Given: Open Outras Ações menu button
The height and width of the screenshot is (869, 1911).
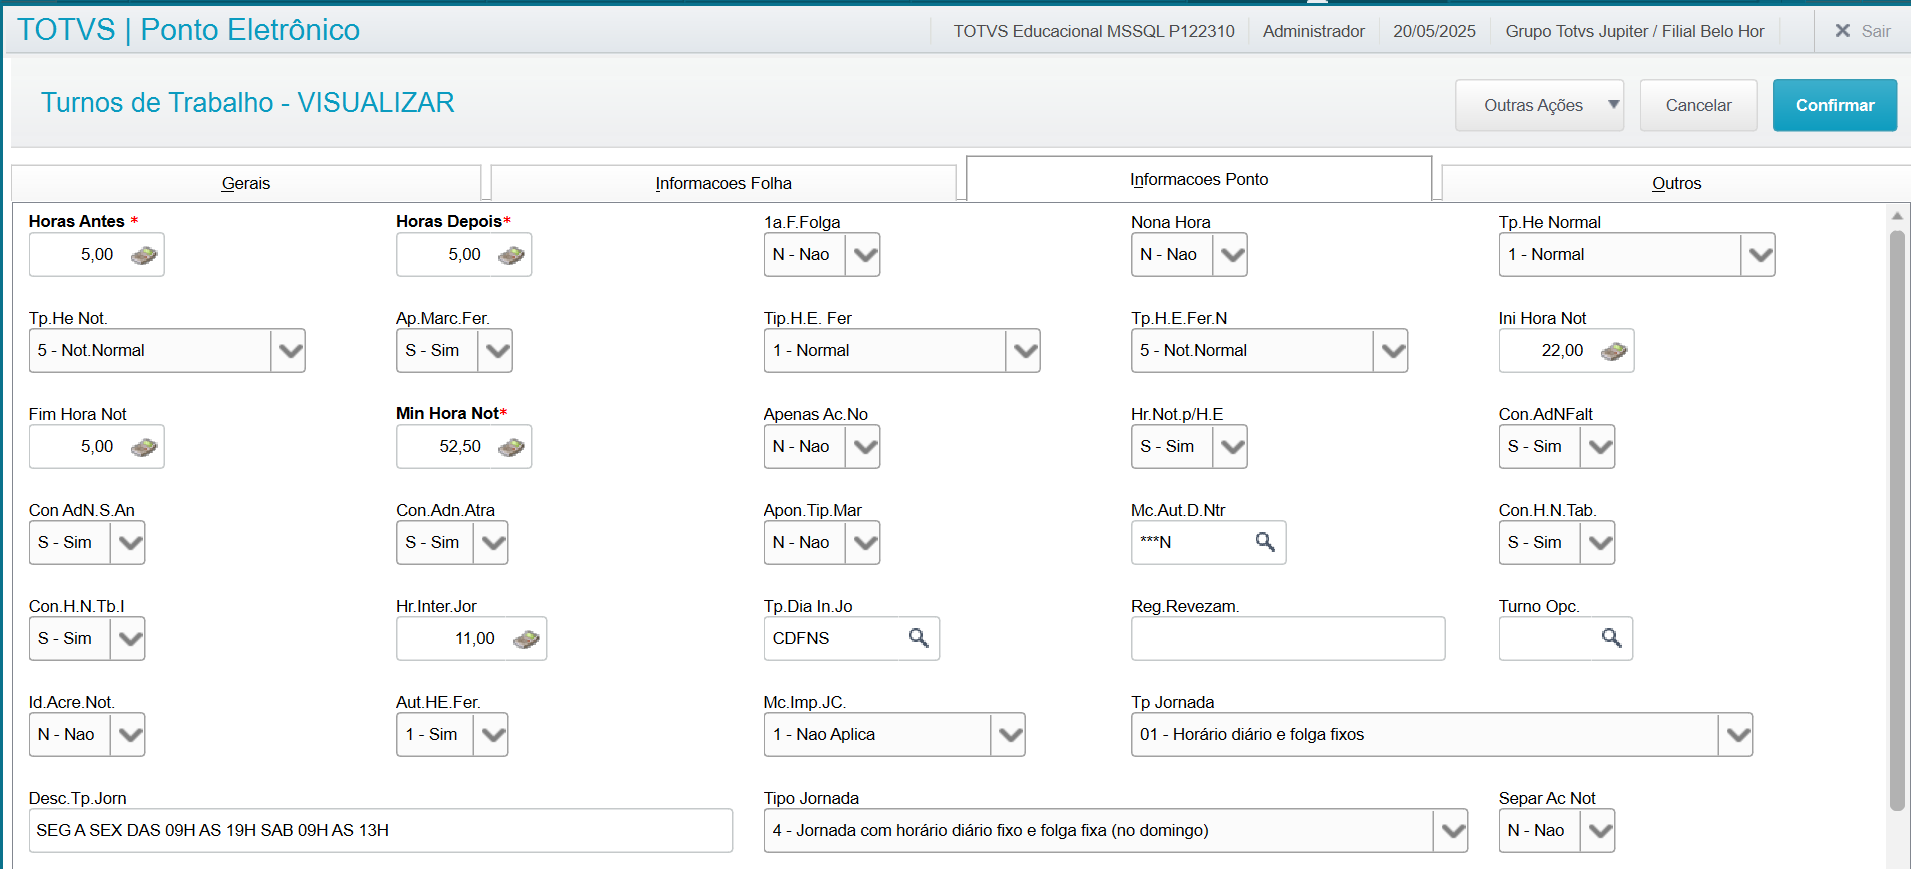Looking at the screenshot, I should [x=1538, y=105].
